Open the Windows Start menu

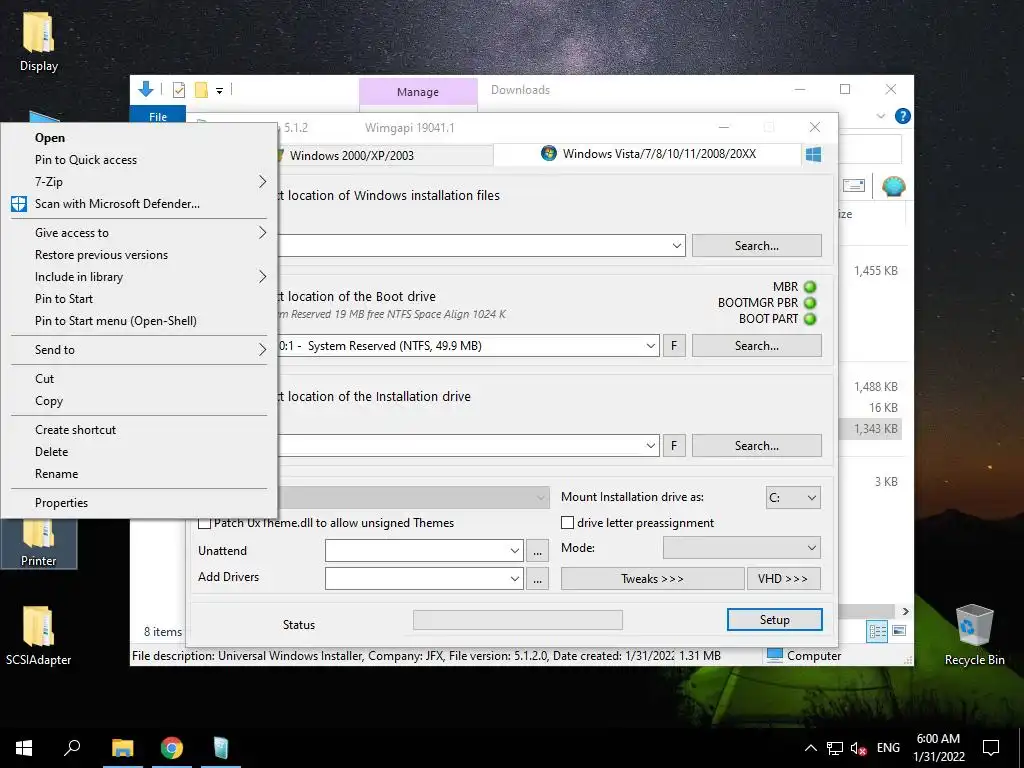[24, 748]
